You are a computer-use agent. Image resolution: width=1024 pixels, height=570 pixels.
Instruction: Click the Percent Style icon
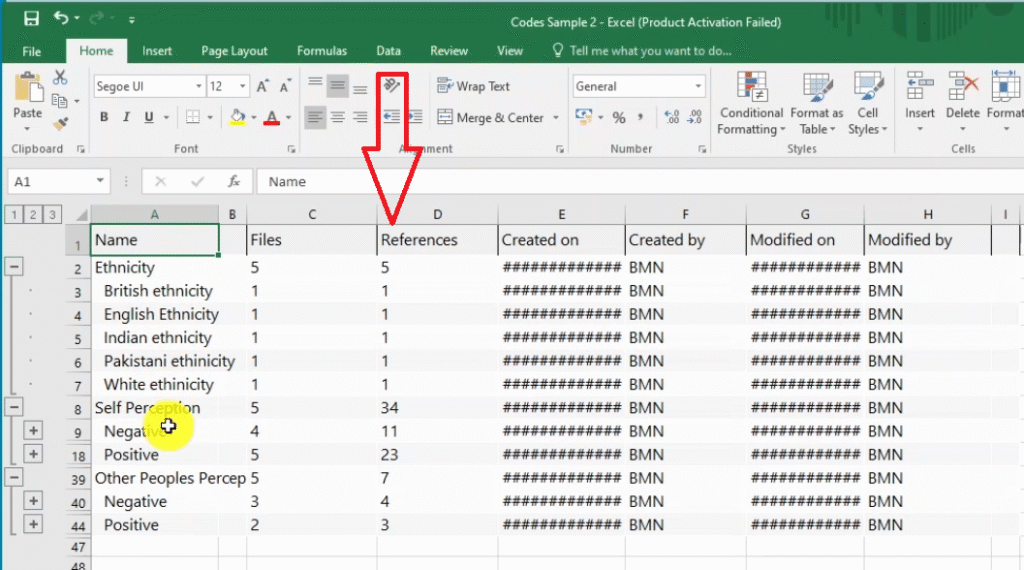619,118
